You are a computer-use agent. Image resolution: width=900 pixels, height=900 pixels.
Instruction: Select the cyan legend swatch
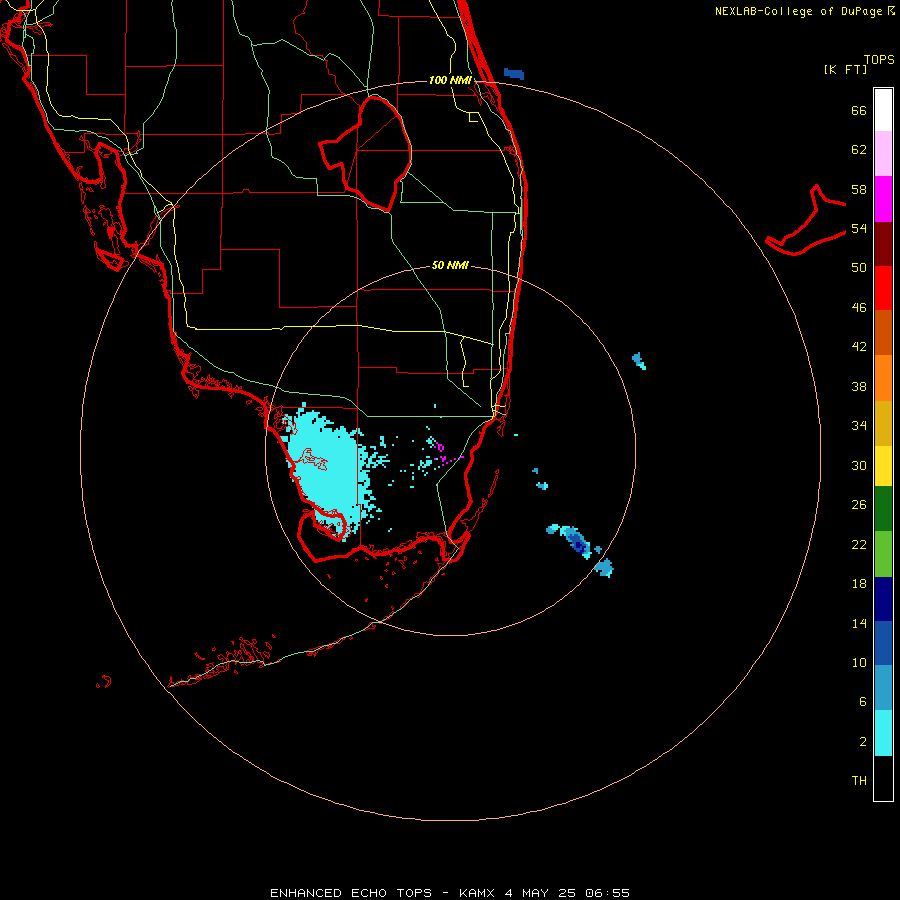[883, 733]
